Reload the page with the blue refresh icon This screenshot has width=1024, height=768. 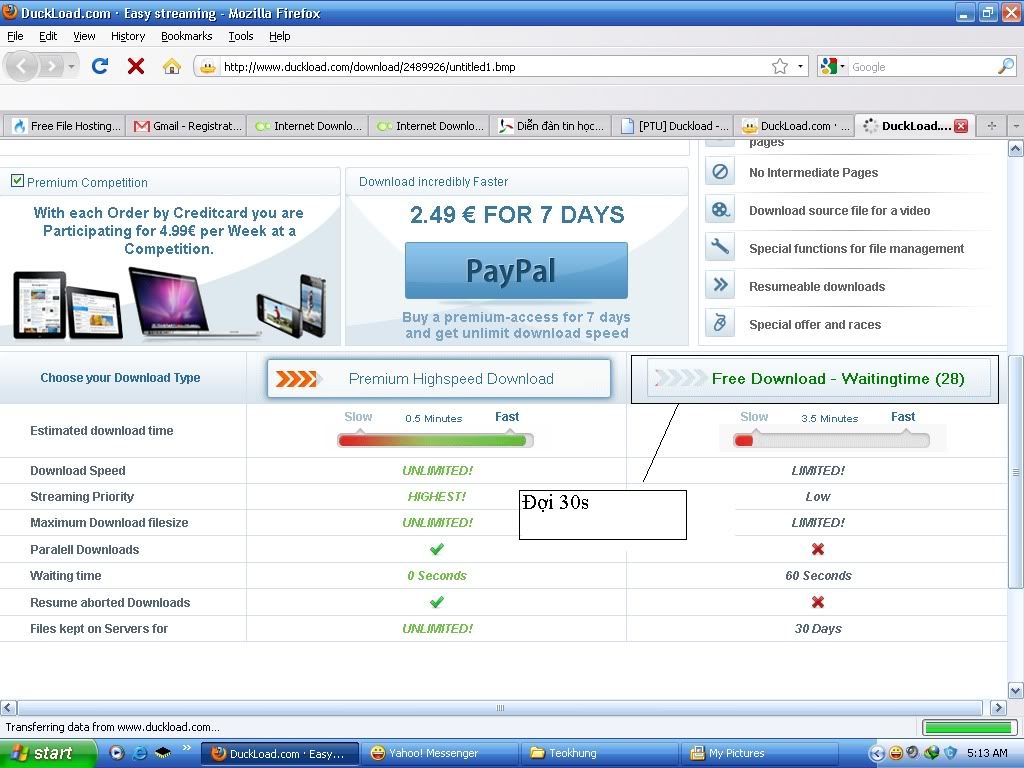100,66
